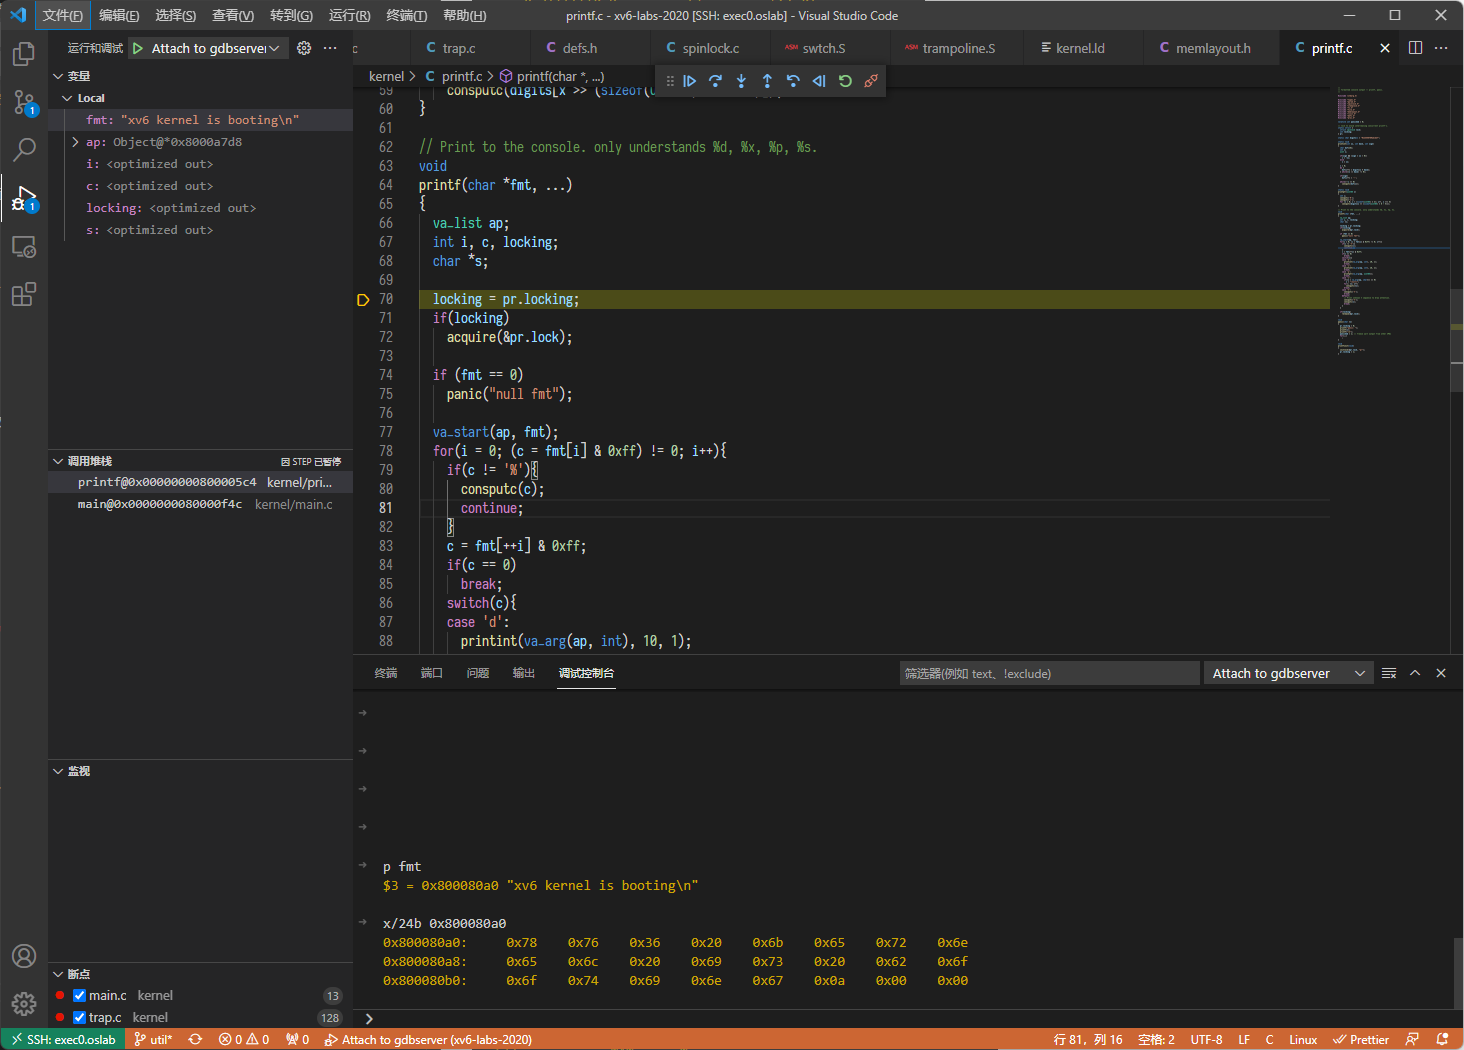This screenshot has height=1050, width=1464.
Task: Click the debug console filter field
Action: point(1048,674)
